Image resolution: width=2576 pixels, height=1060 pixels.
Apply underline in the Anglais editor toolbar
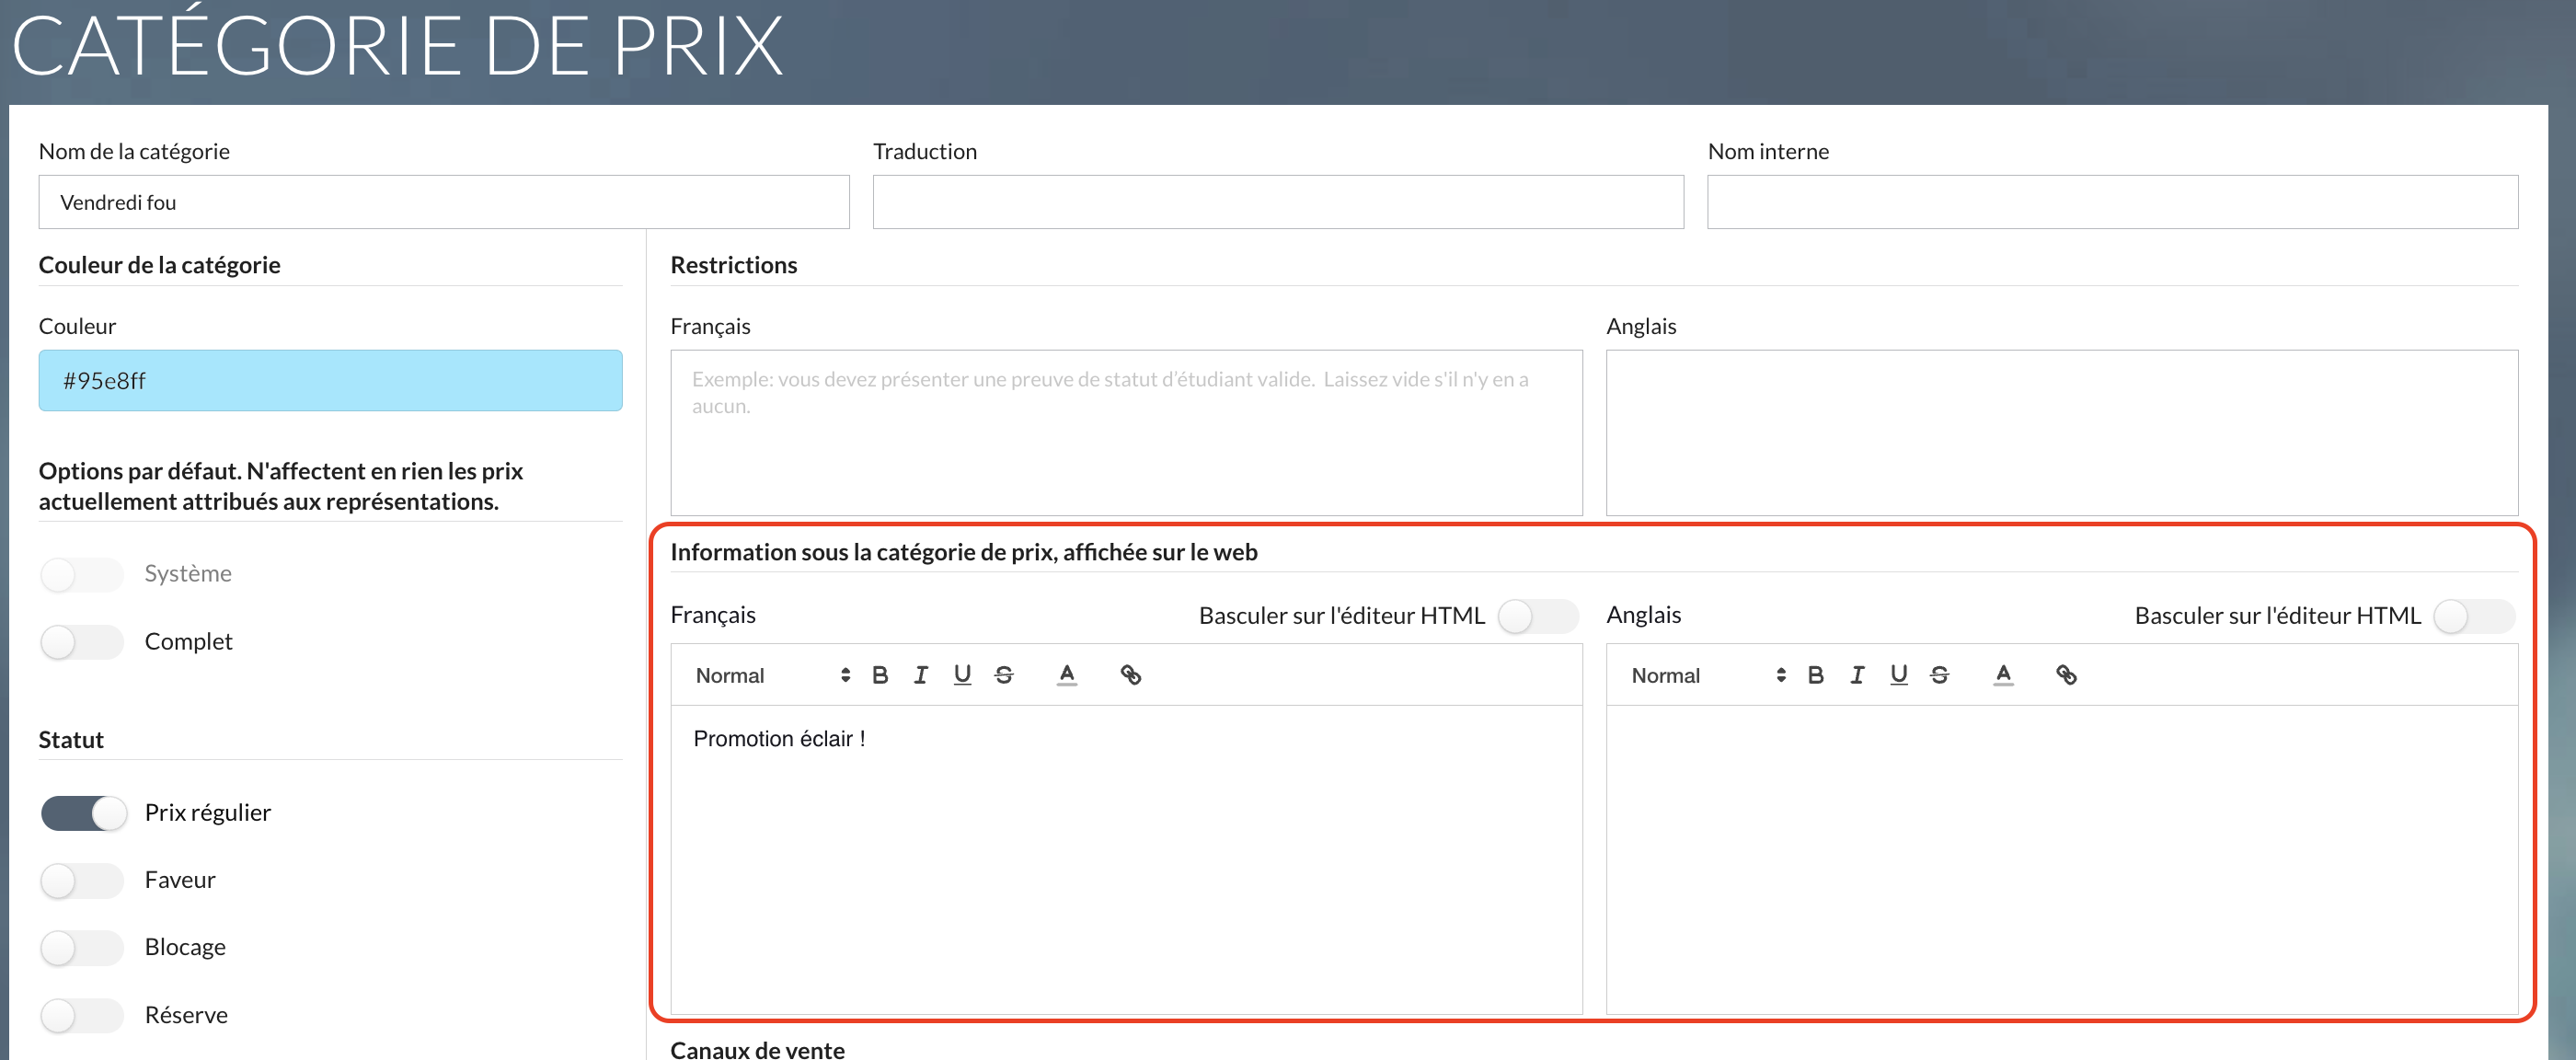click(x=1898, y=675)
